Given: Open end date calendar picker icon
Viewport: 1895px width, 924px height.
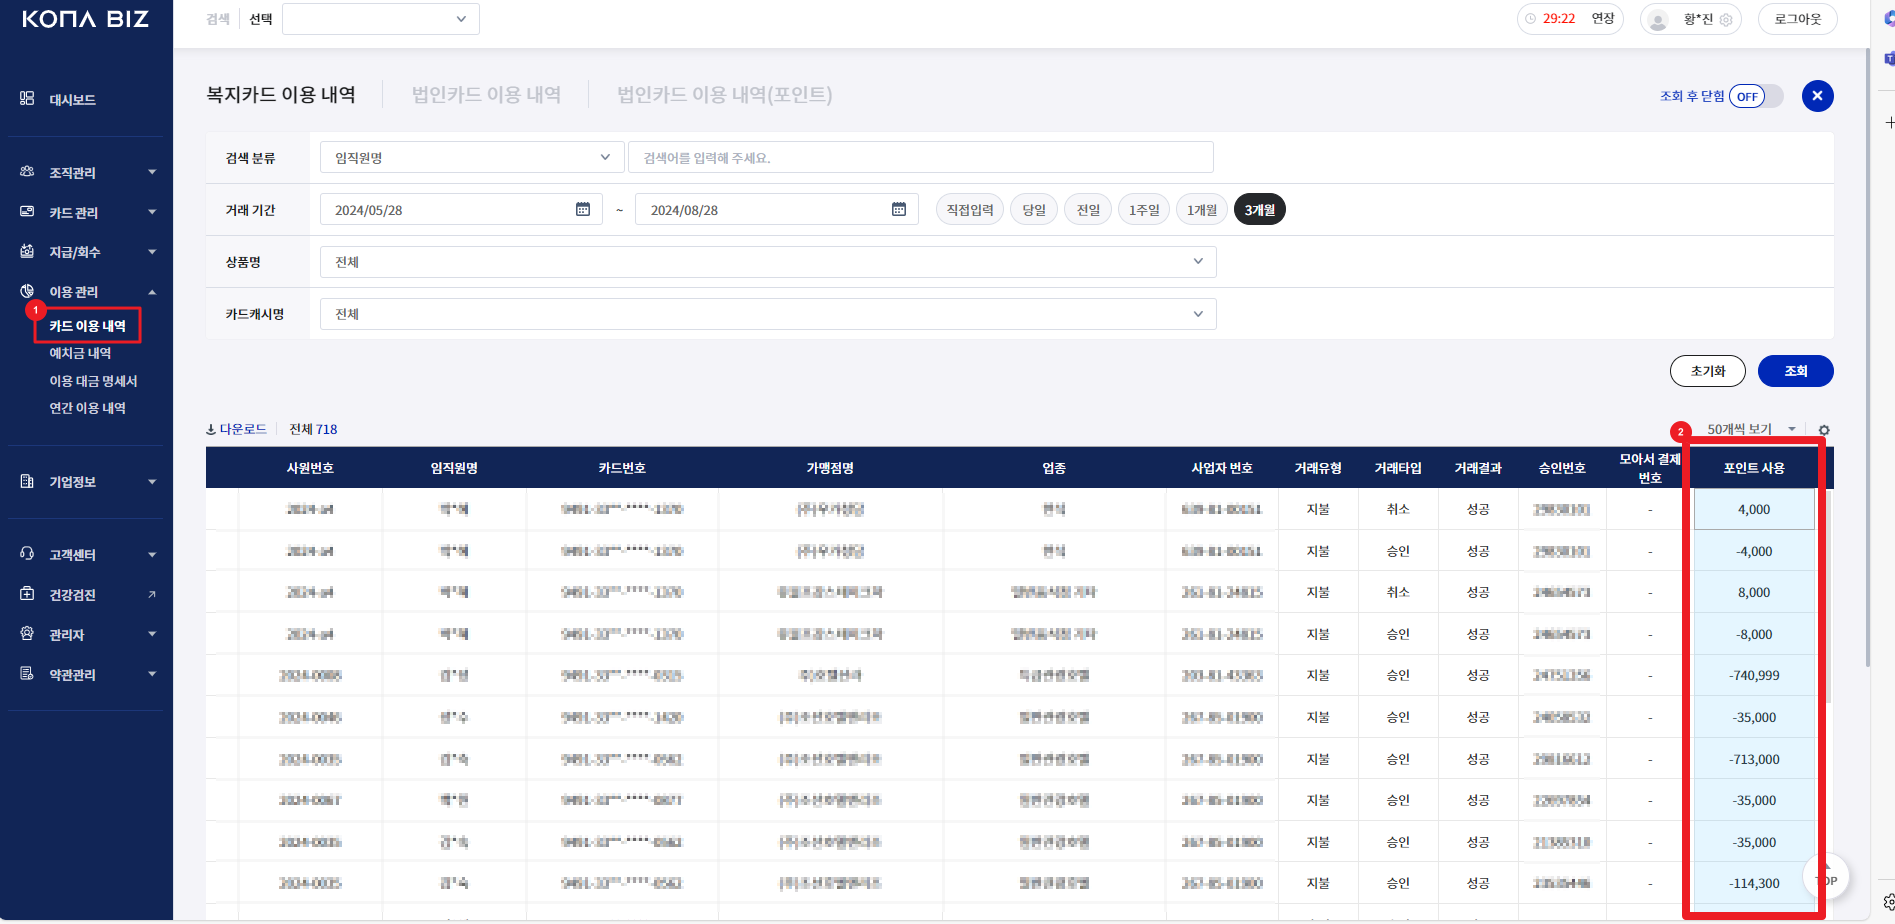Looking at the screenshot, I should pyautogui.click(x=898, y=209).
